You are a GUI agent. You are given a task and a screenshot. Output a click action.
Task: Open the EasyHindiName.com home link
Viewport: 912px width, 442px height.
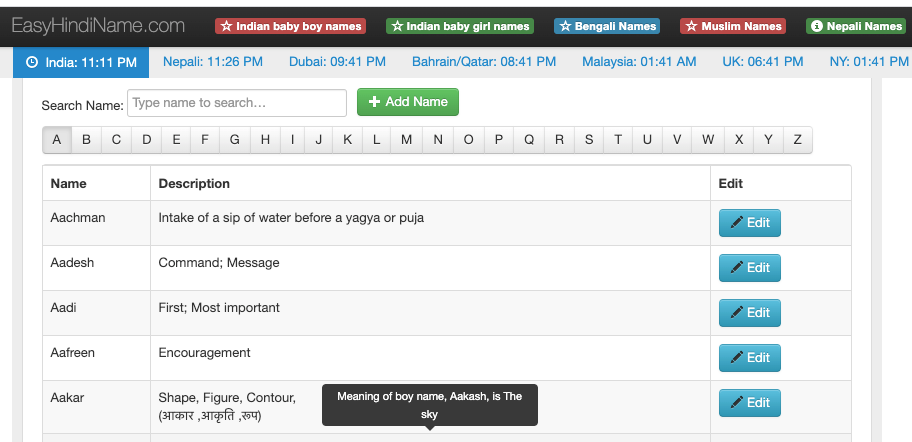tap(98, 26)
